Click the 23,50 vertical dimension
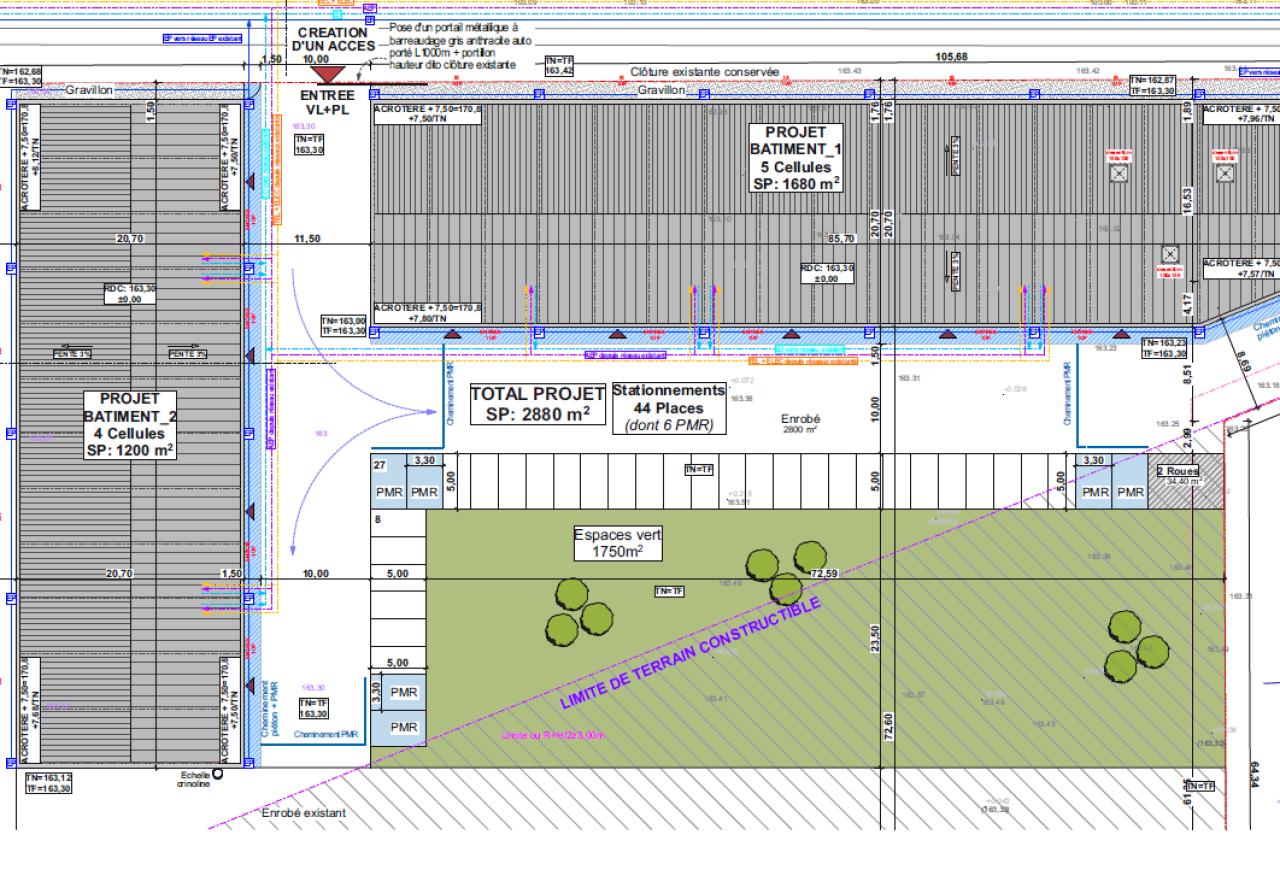1280x870 pixels. pos(876,637)
